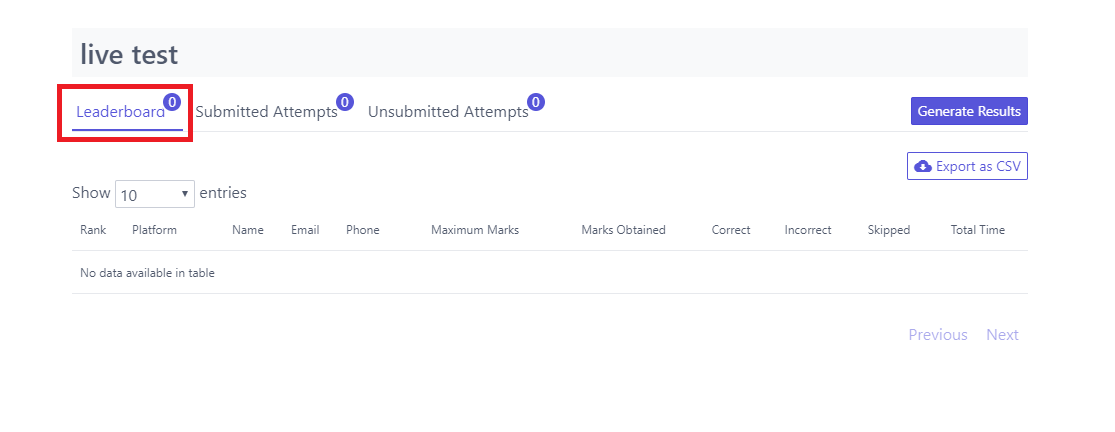1115x432 pixels.
Task: Click the Name column header
Action: coord(248,230)
